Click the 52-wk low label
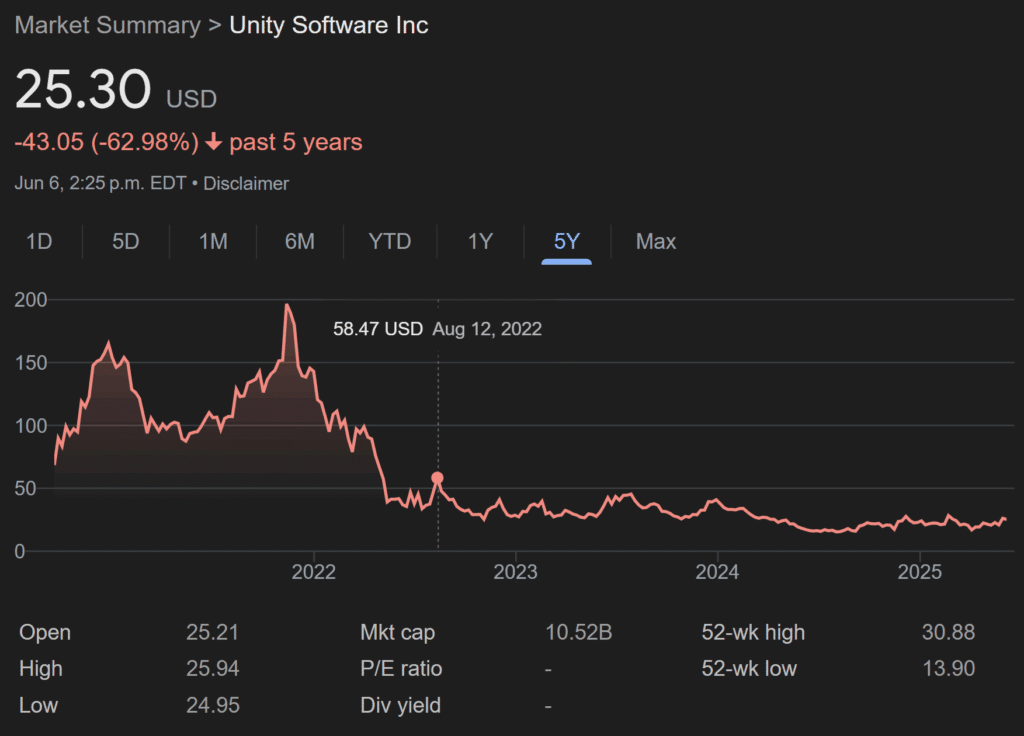This screenshot has height=736, width=1024. (x=749, y=669)
